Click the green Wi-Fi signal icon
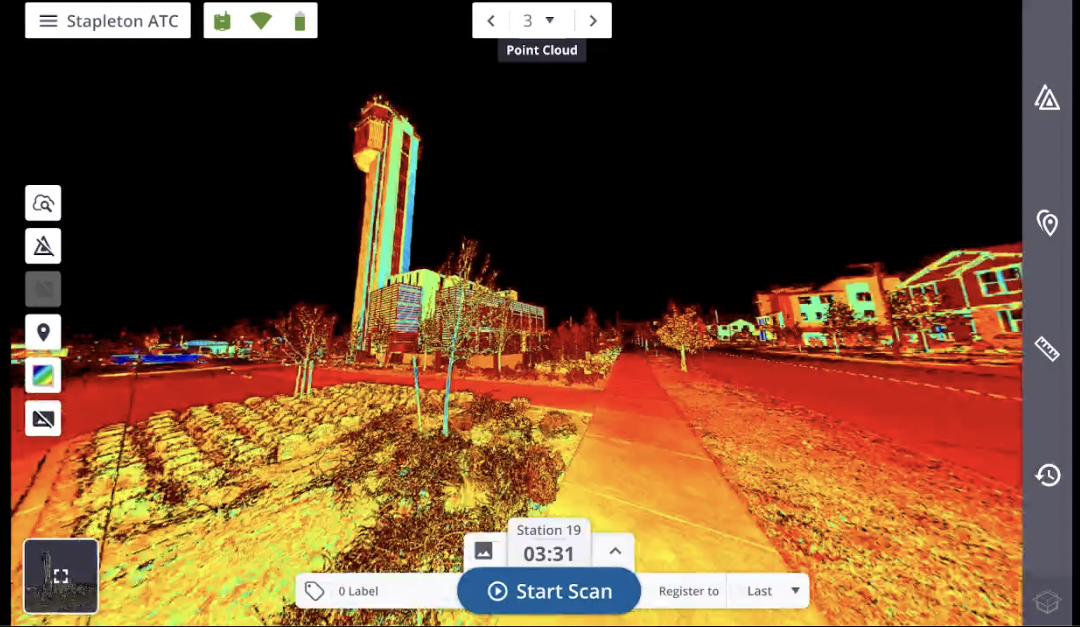1080x627 pixels. pos(261,21)
